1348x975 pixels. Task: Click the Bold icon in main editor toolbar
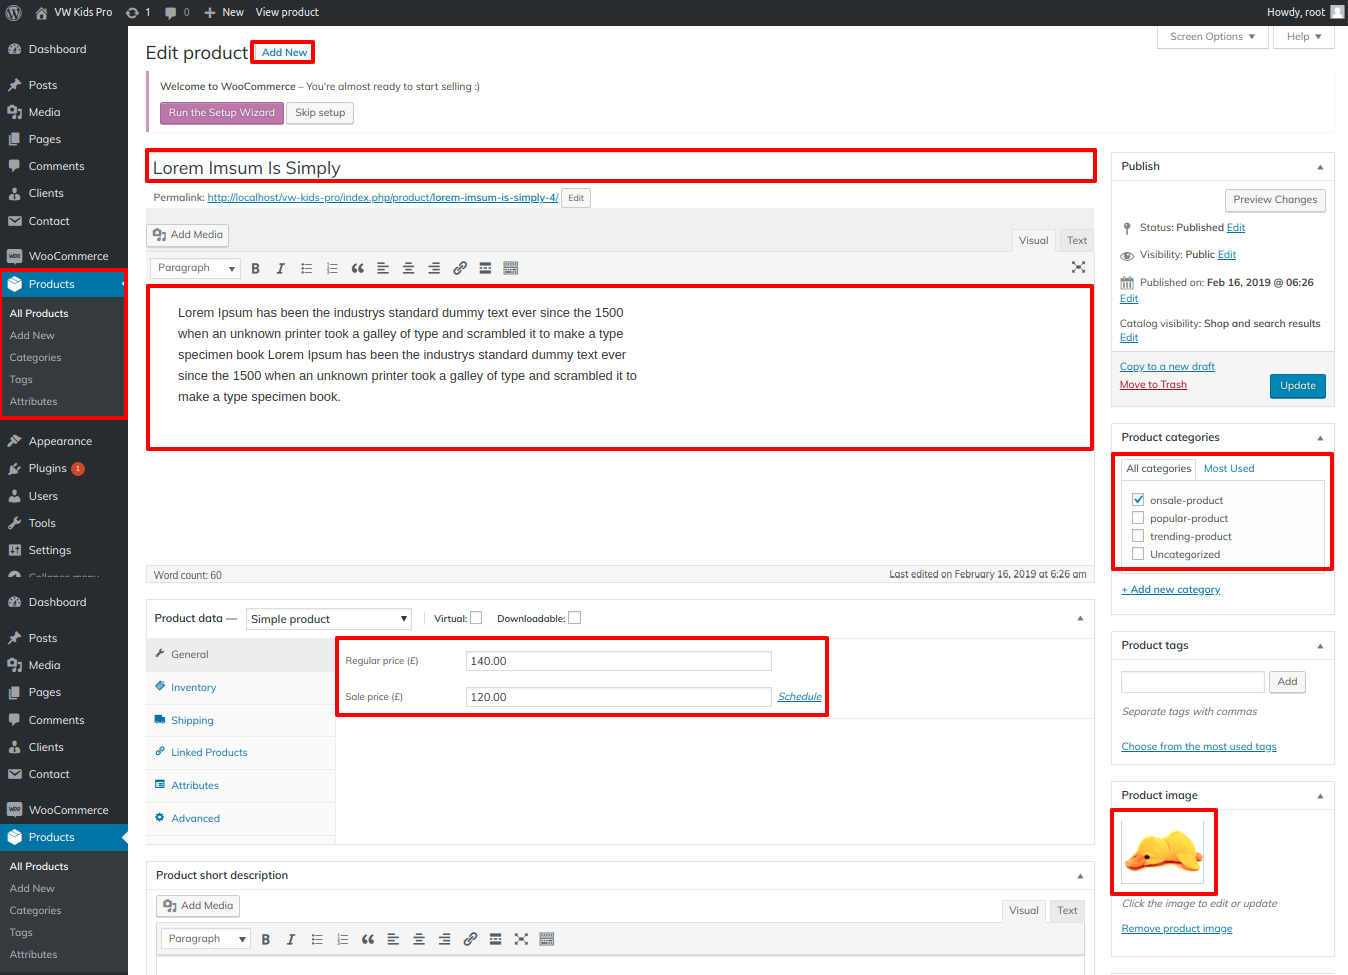(256, 268)
